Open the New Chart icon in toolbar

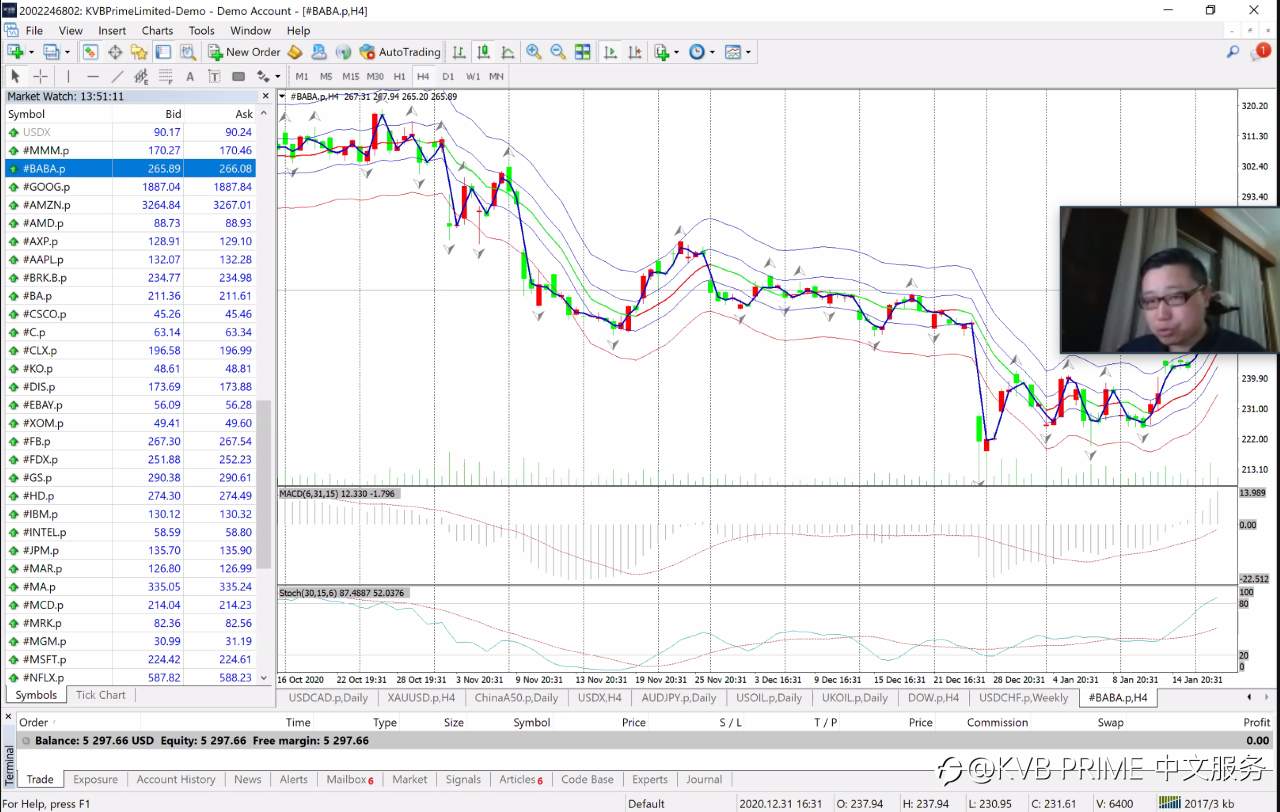[15, 51]
